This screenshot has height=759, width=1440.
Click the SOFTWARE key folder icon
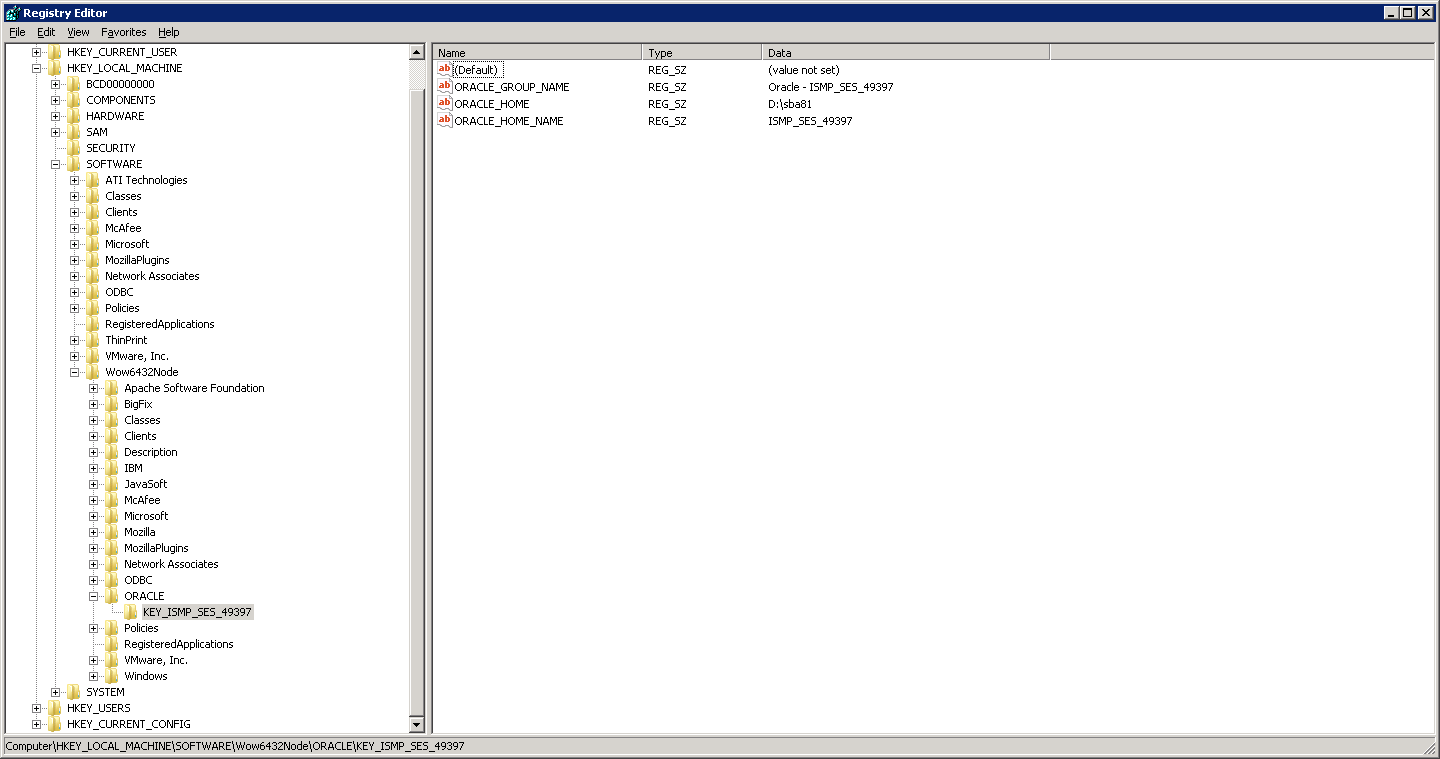click(74, 164)
